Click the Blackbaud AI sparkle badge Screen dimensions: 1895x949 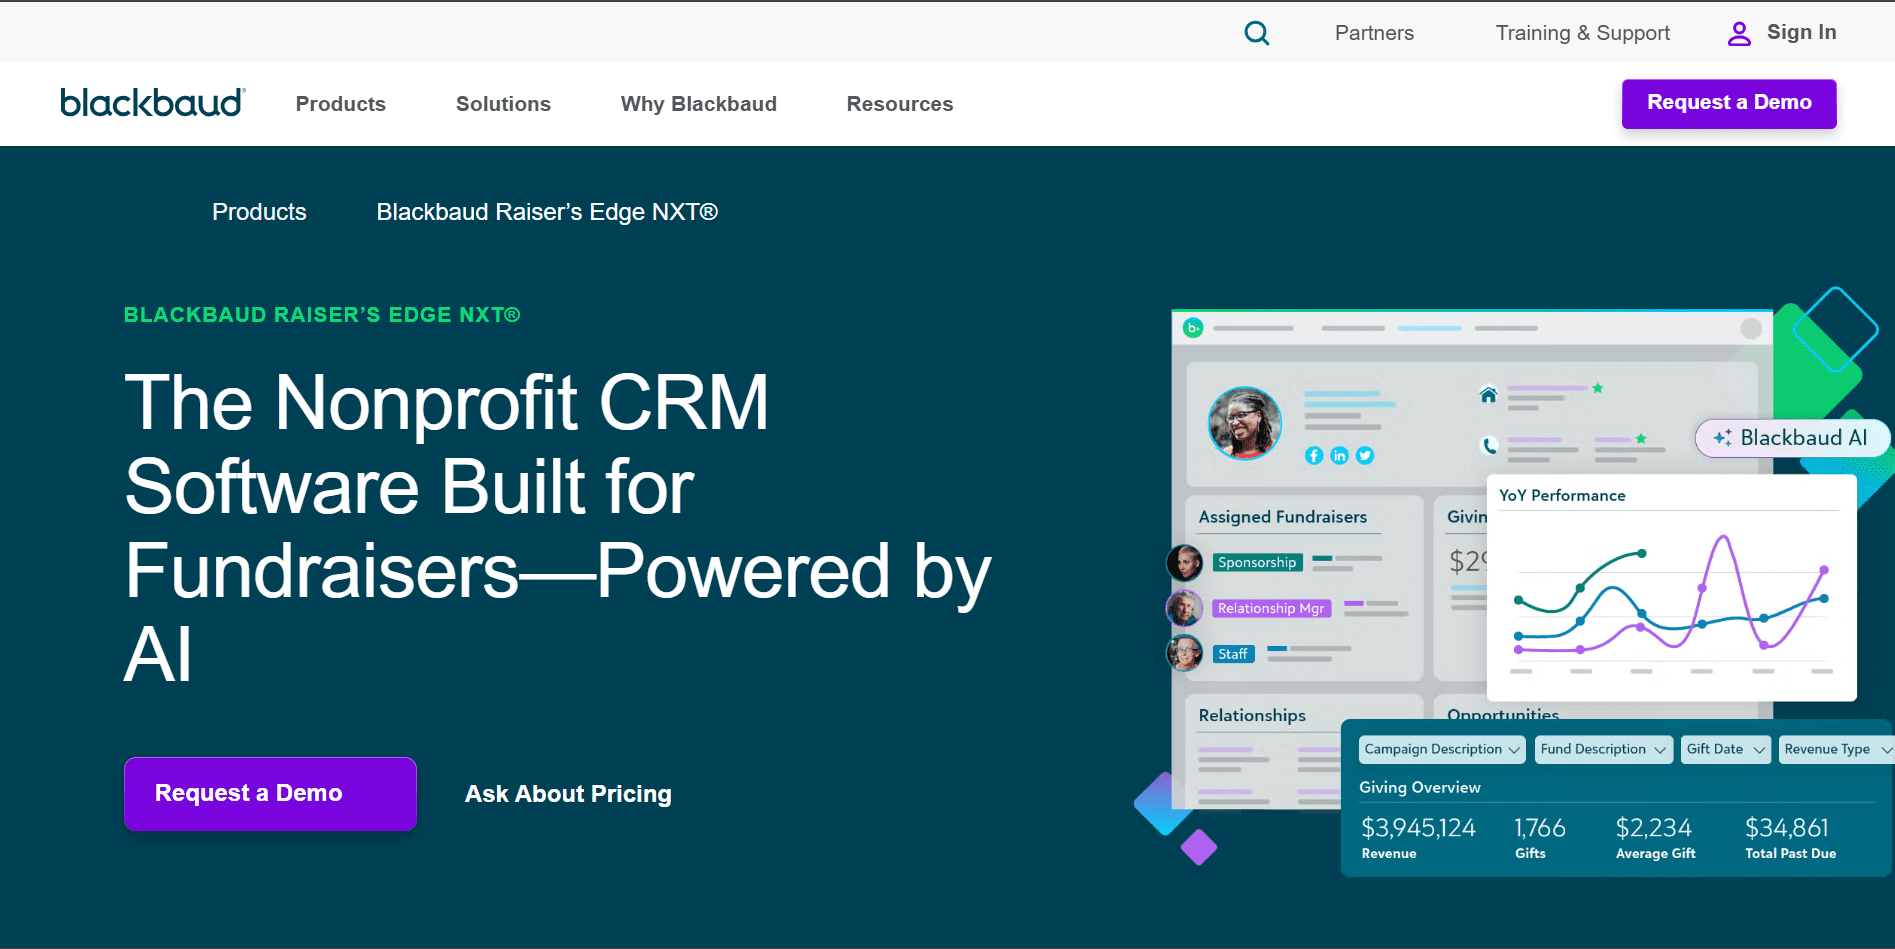pos(1791,438)
